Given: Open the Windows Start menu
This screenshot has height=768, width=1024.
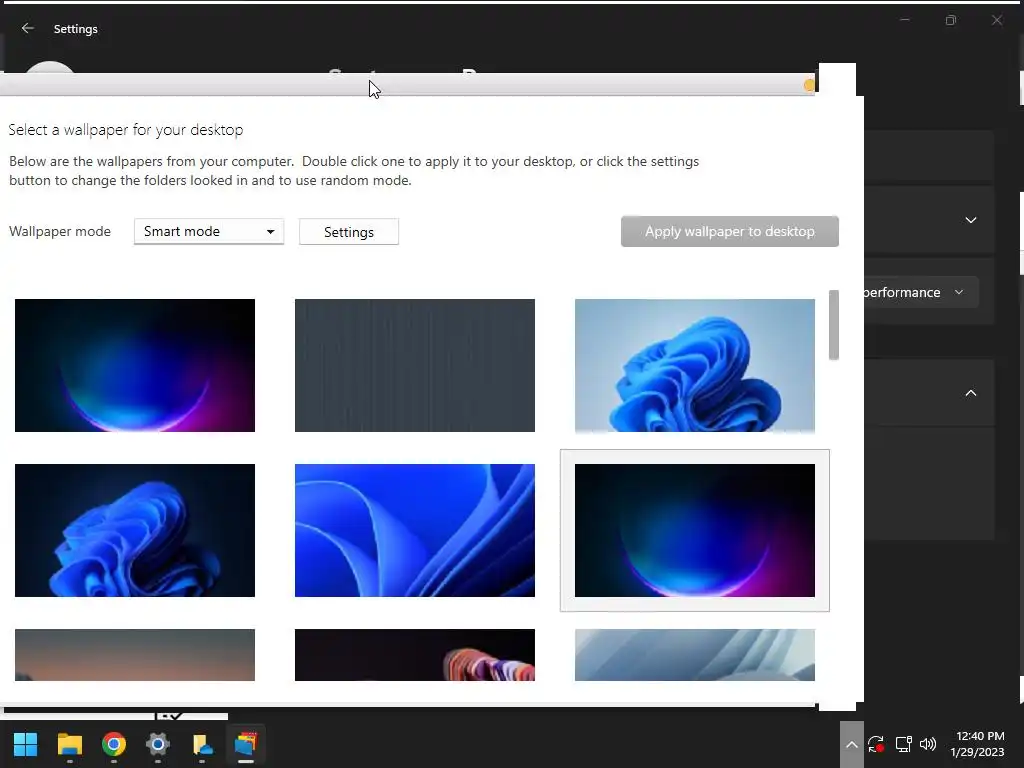Looking at the screenshot, I should (25, 744).
